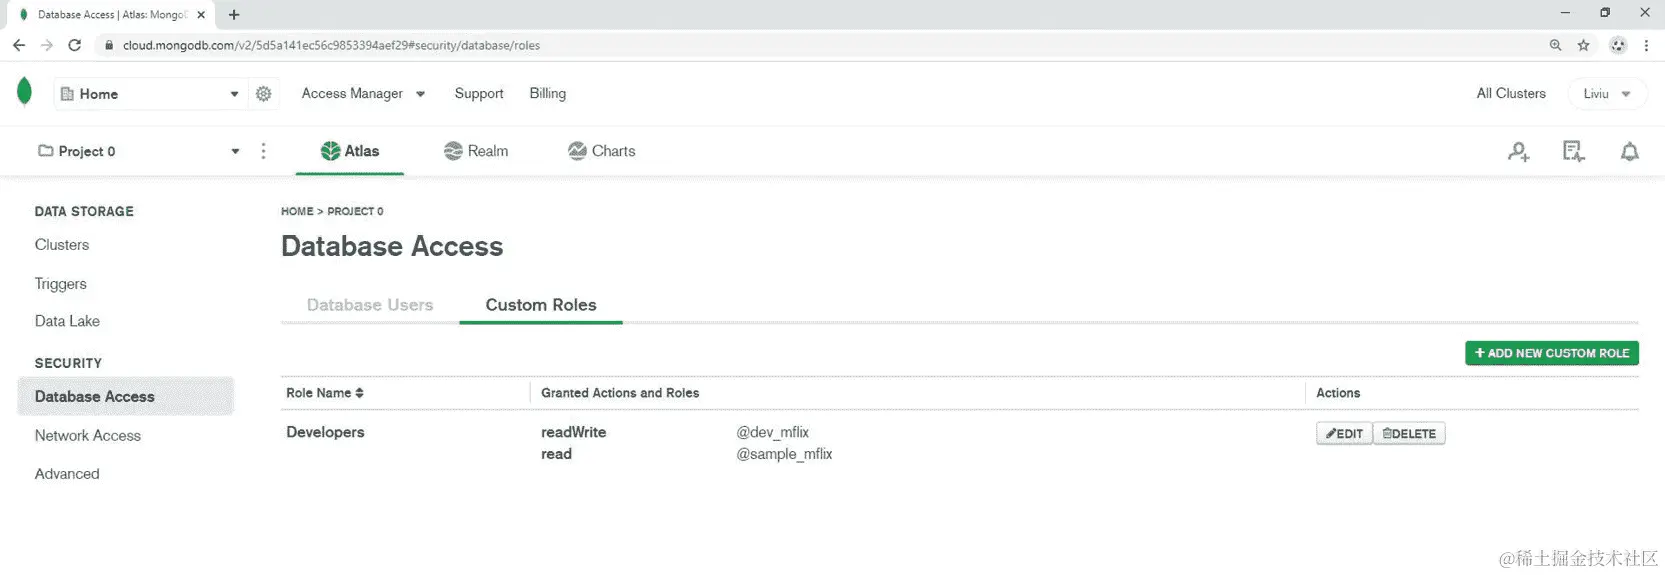Open the activity feed icon
This screenshot has height=575, width=1665.
coord(1574,151)
